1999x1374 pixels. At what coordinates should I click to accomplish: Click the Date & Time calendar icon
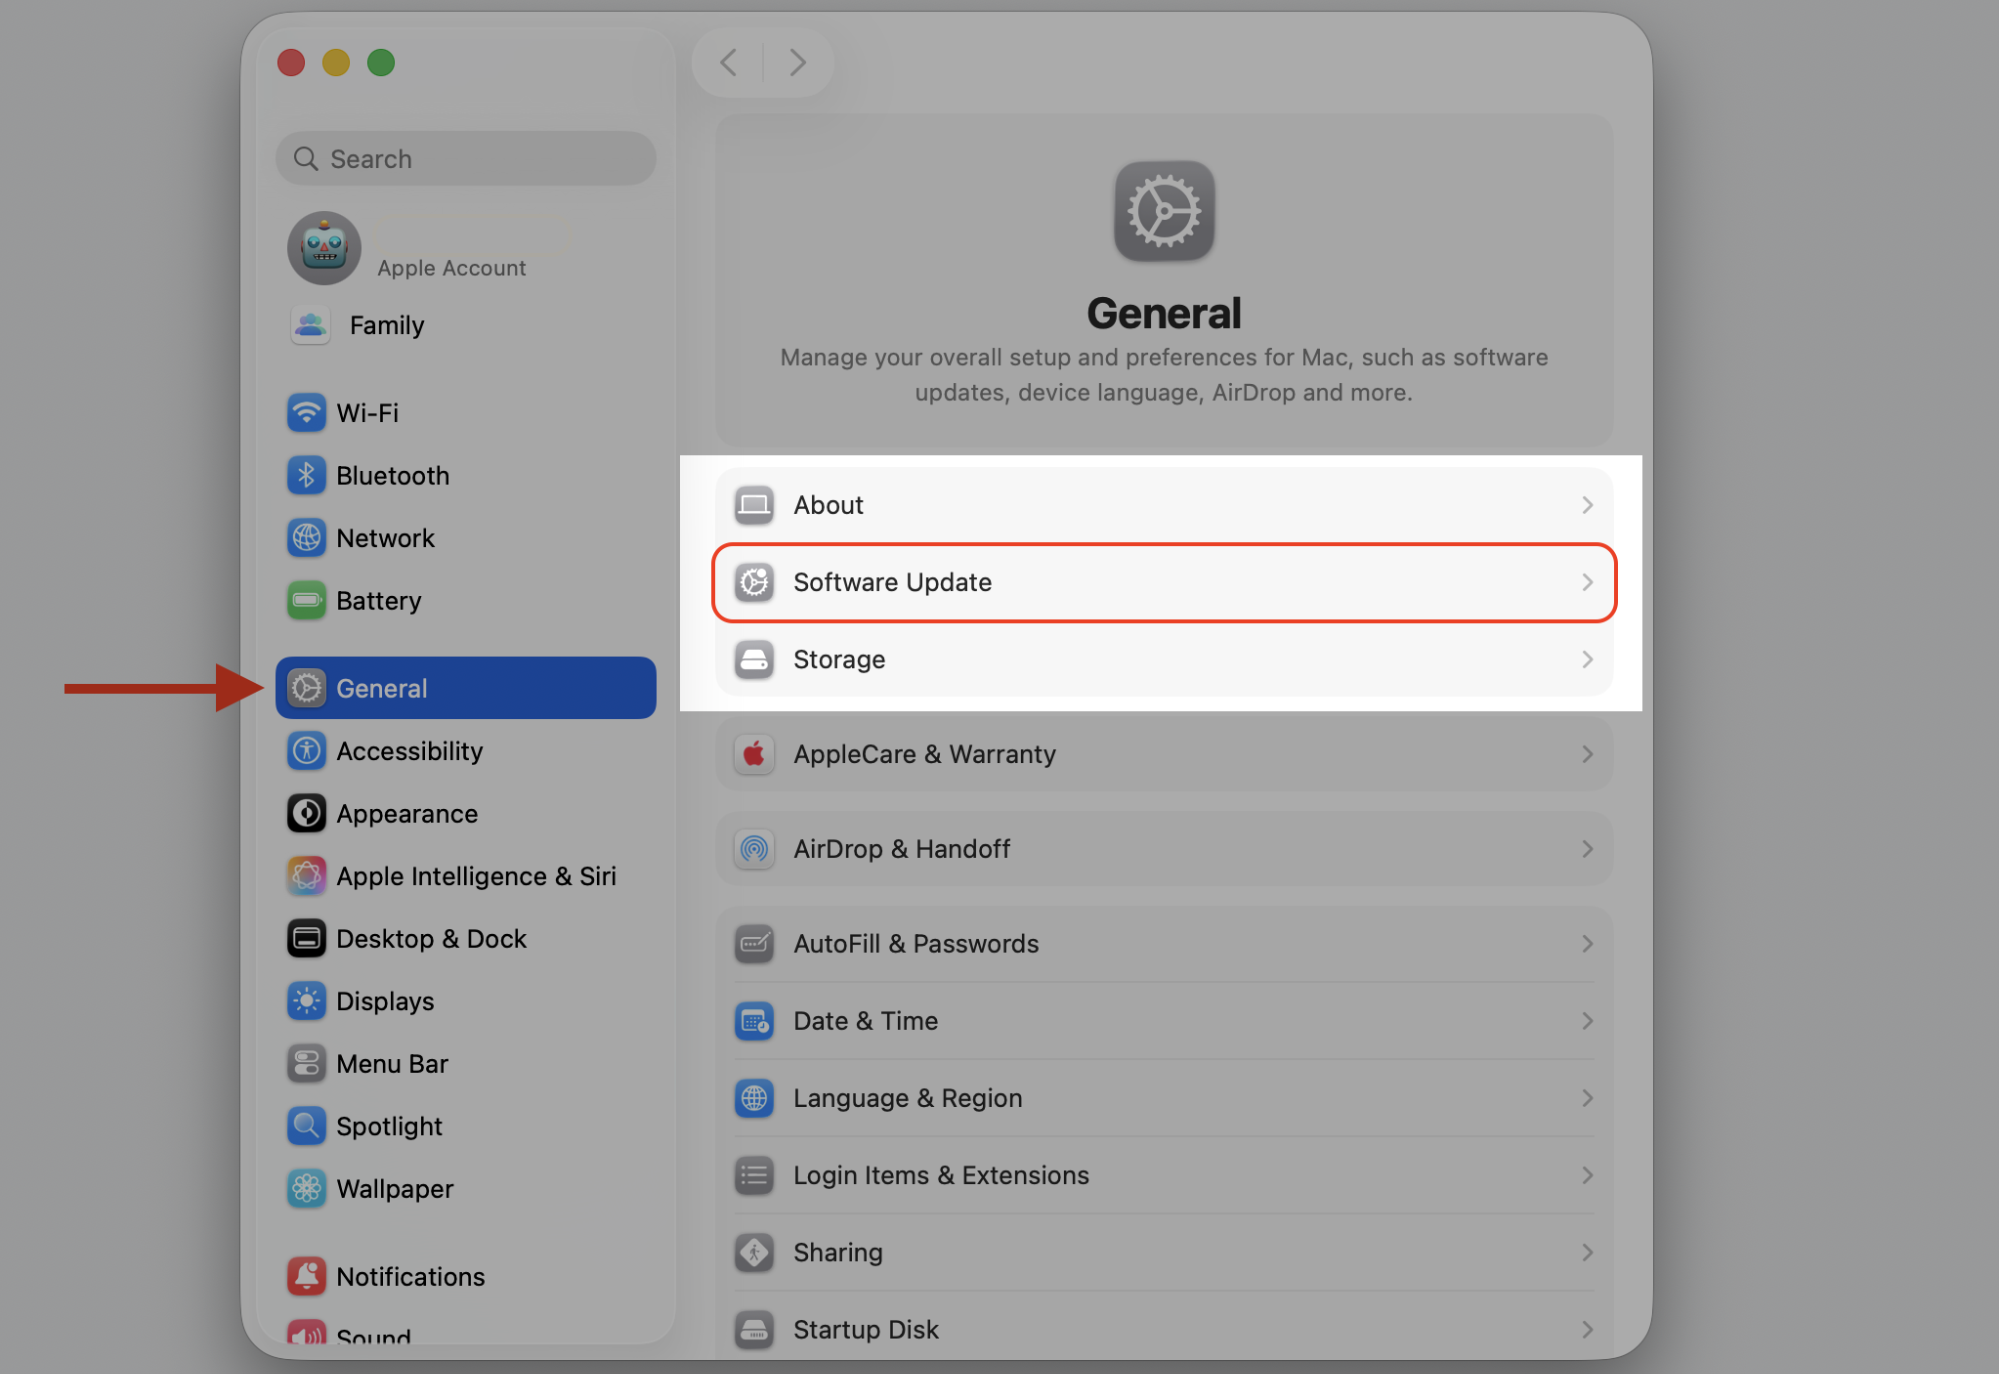754,1021
